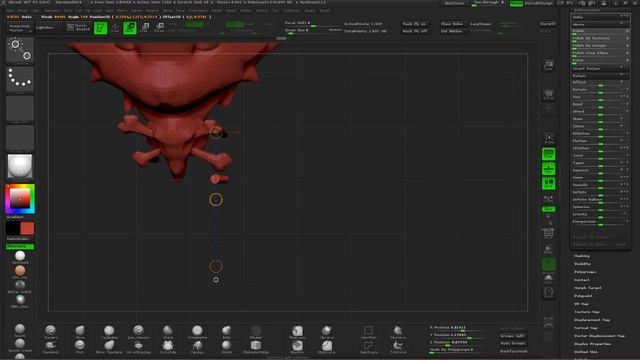Activate Quick Sketch mode
Viewport: 640px width, 360px height.
click(78, 27)
